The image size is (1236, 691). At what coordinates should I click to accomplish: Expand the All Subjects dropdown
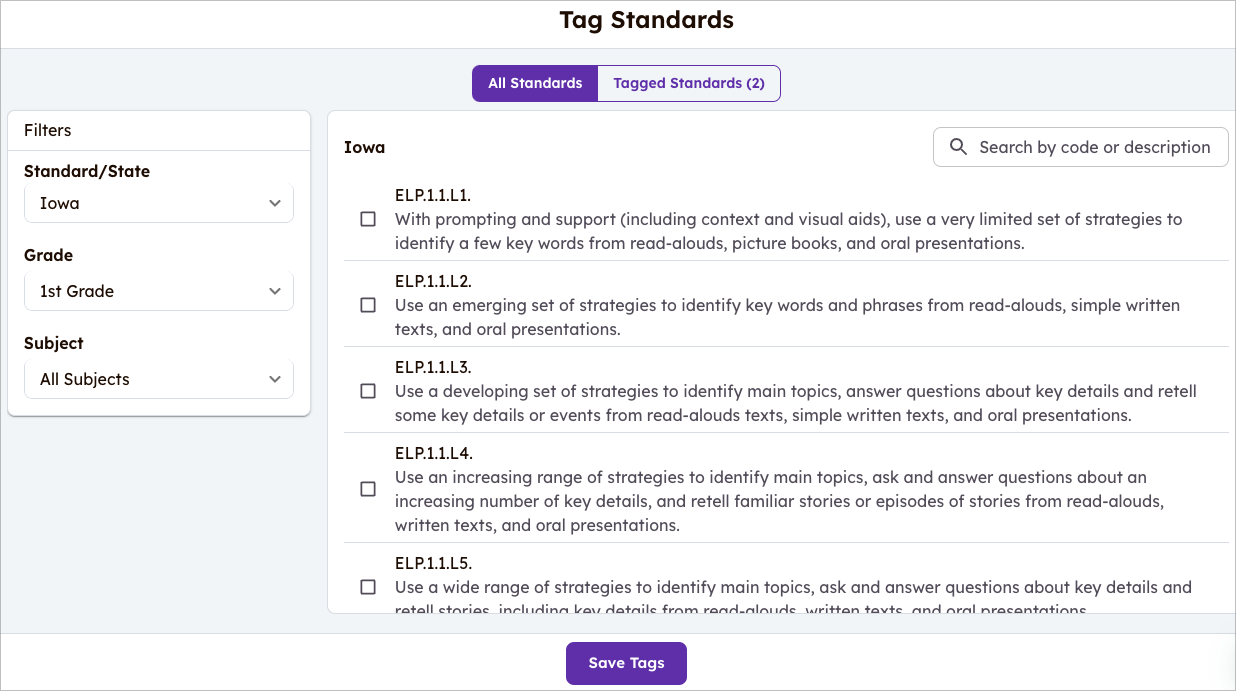point(158,379)
